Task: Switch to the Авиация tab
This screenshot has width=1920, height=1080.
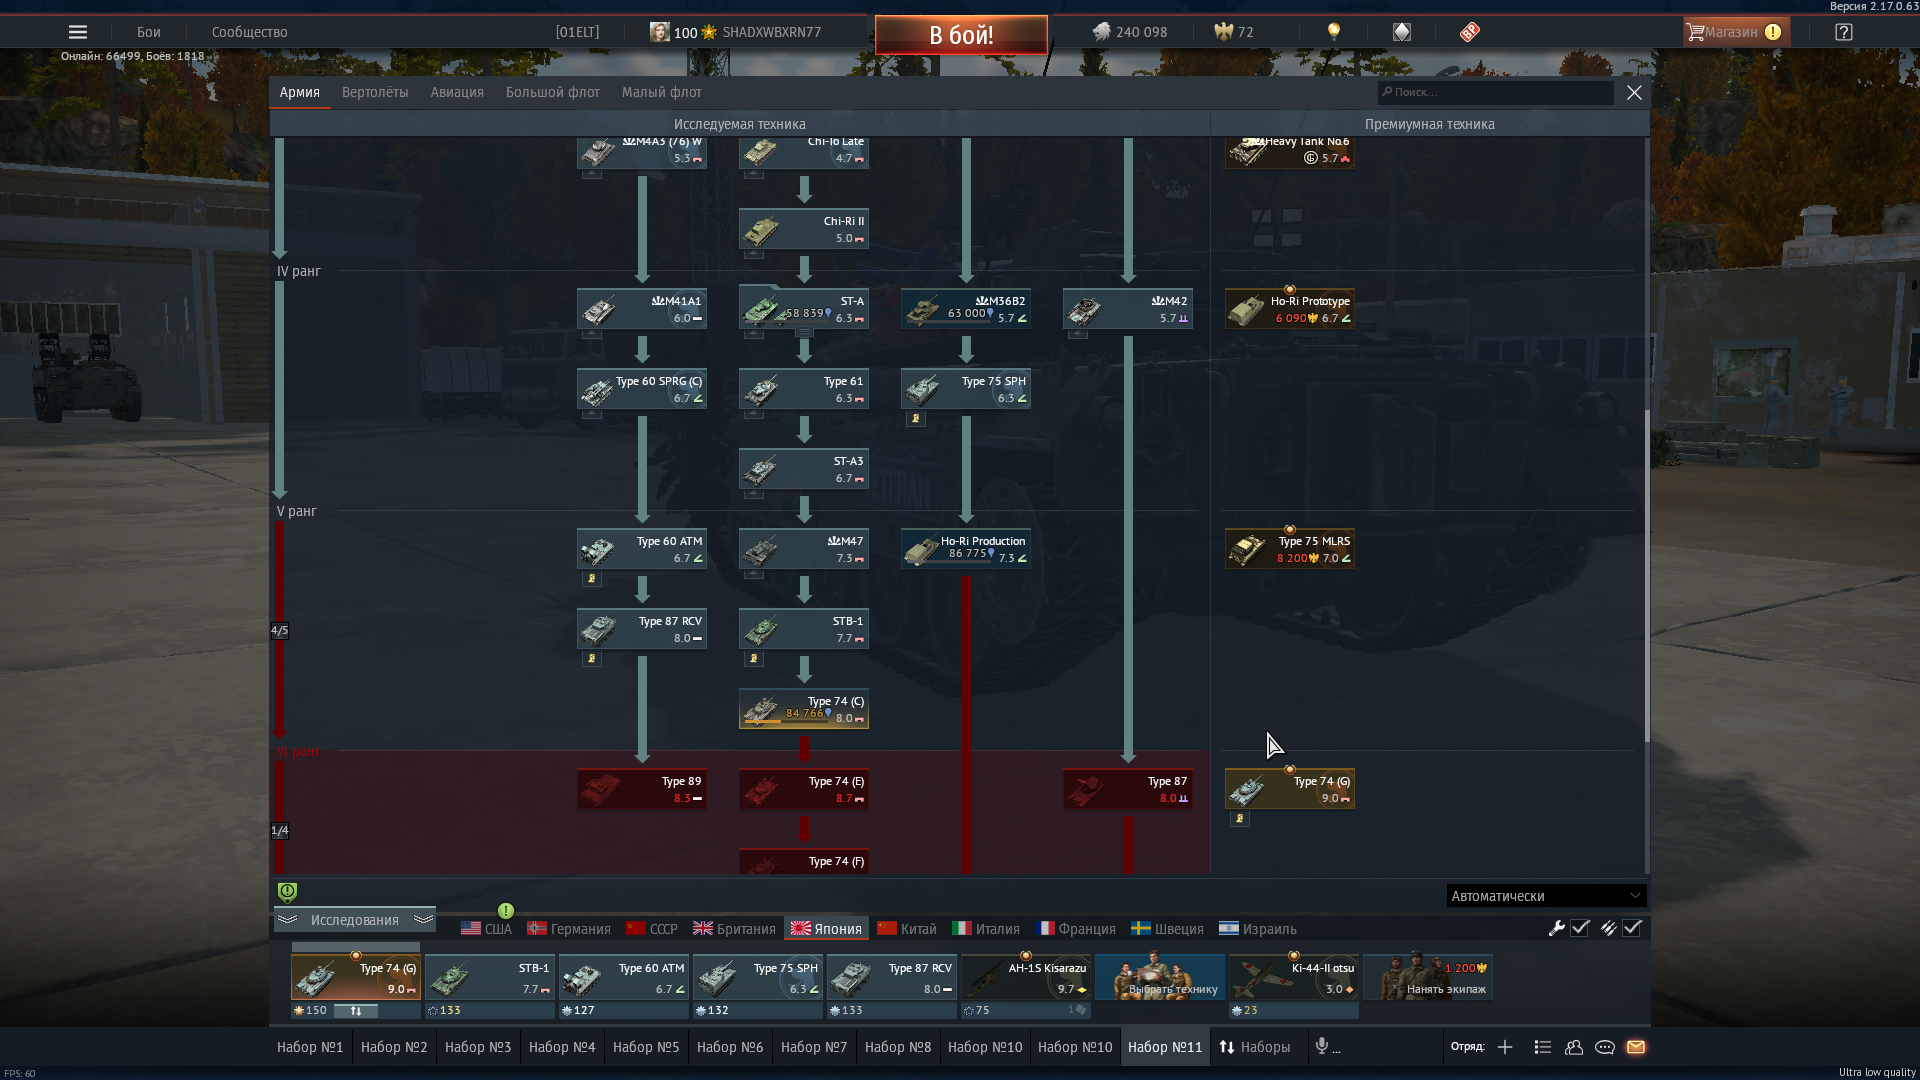Action: click(457, 92)
